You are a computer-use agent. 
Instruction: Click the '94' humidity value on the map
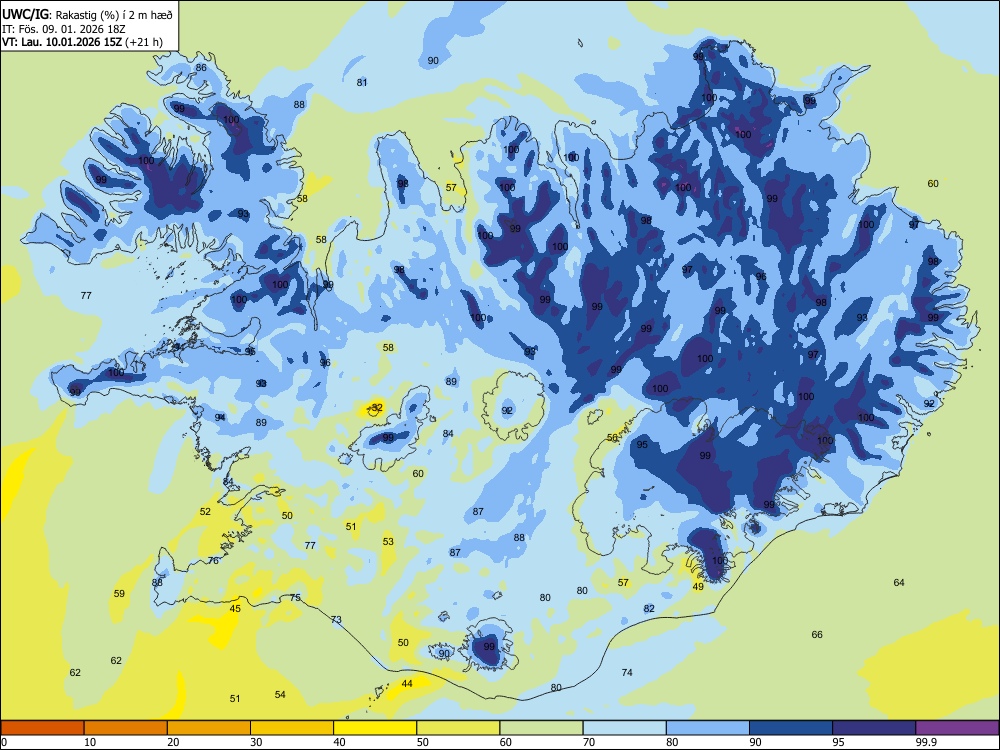220,417
